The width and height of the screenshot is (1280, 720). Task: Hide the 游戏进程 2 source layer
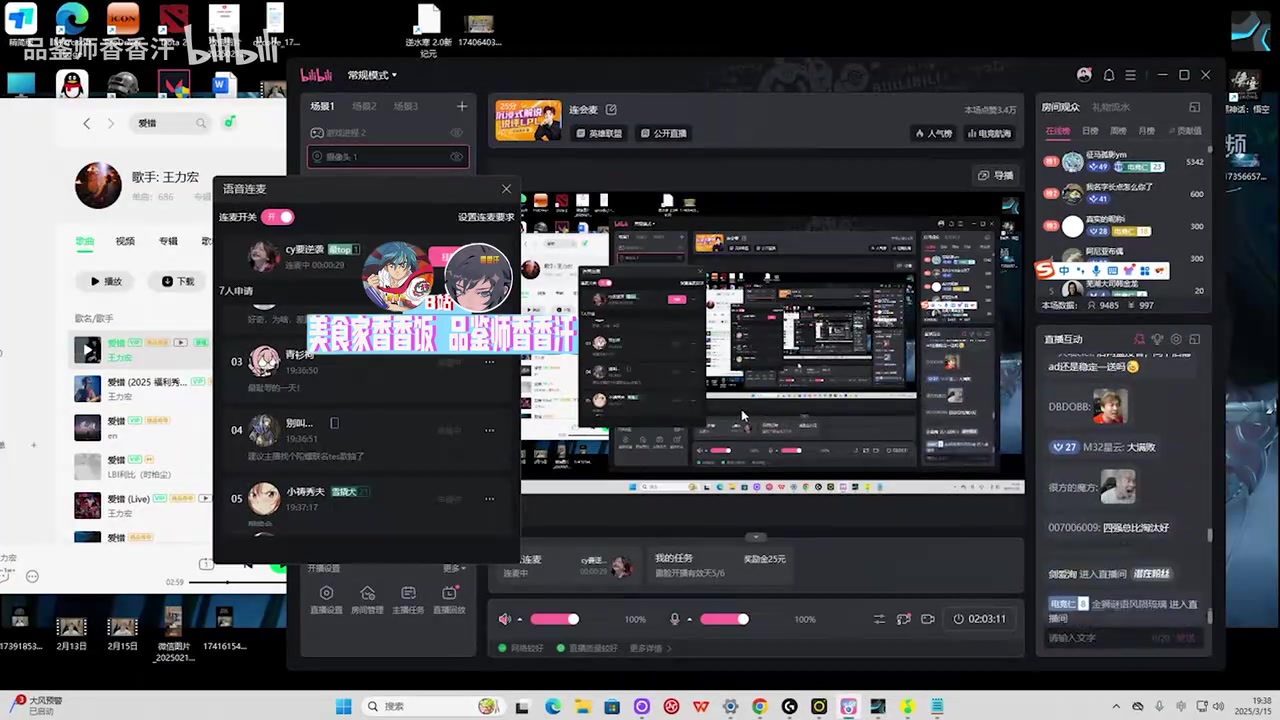coord(457,133)
